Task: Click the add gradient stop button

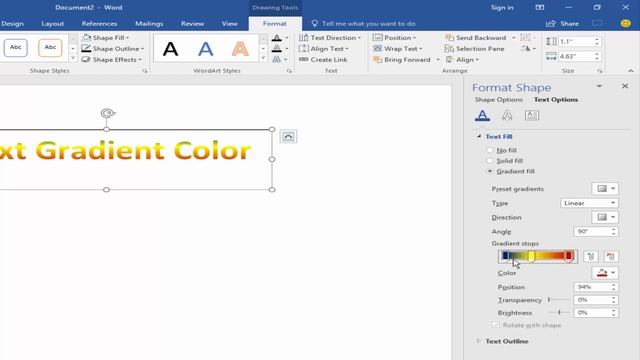Action: [591, 256]
